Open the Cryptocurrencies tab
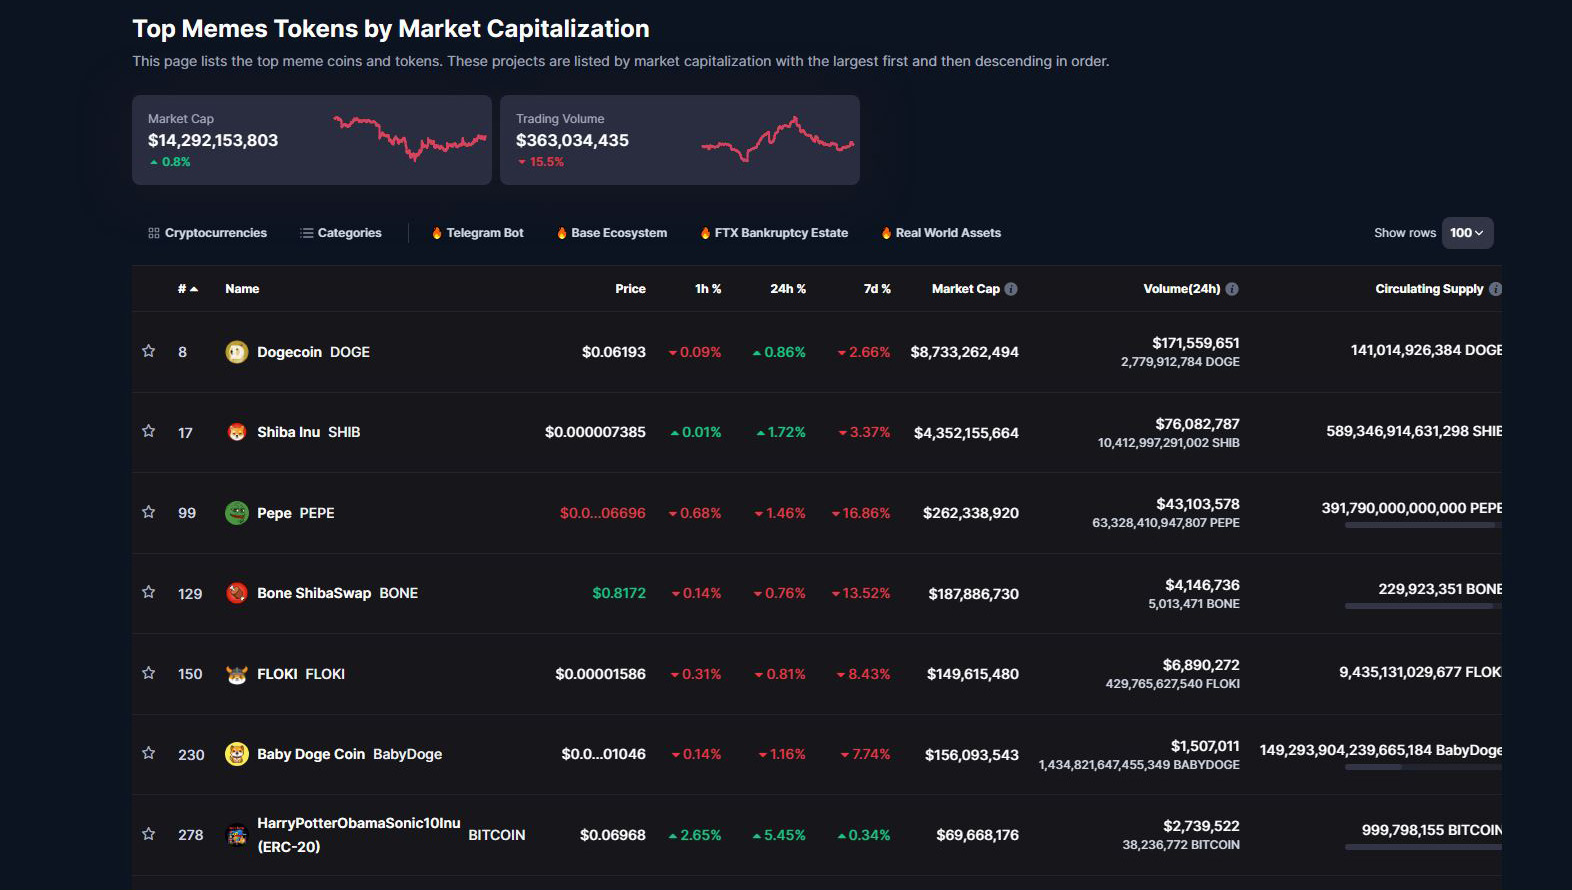The width and height of the screenshot is (1572, 890). 208,233
